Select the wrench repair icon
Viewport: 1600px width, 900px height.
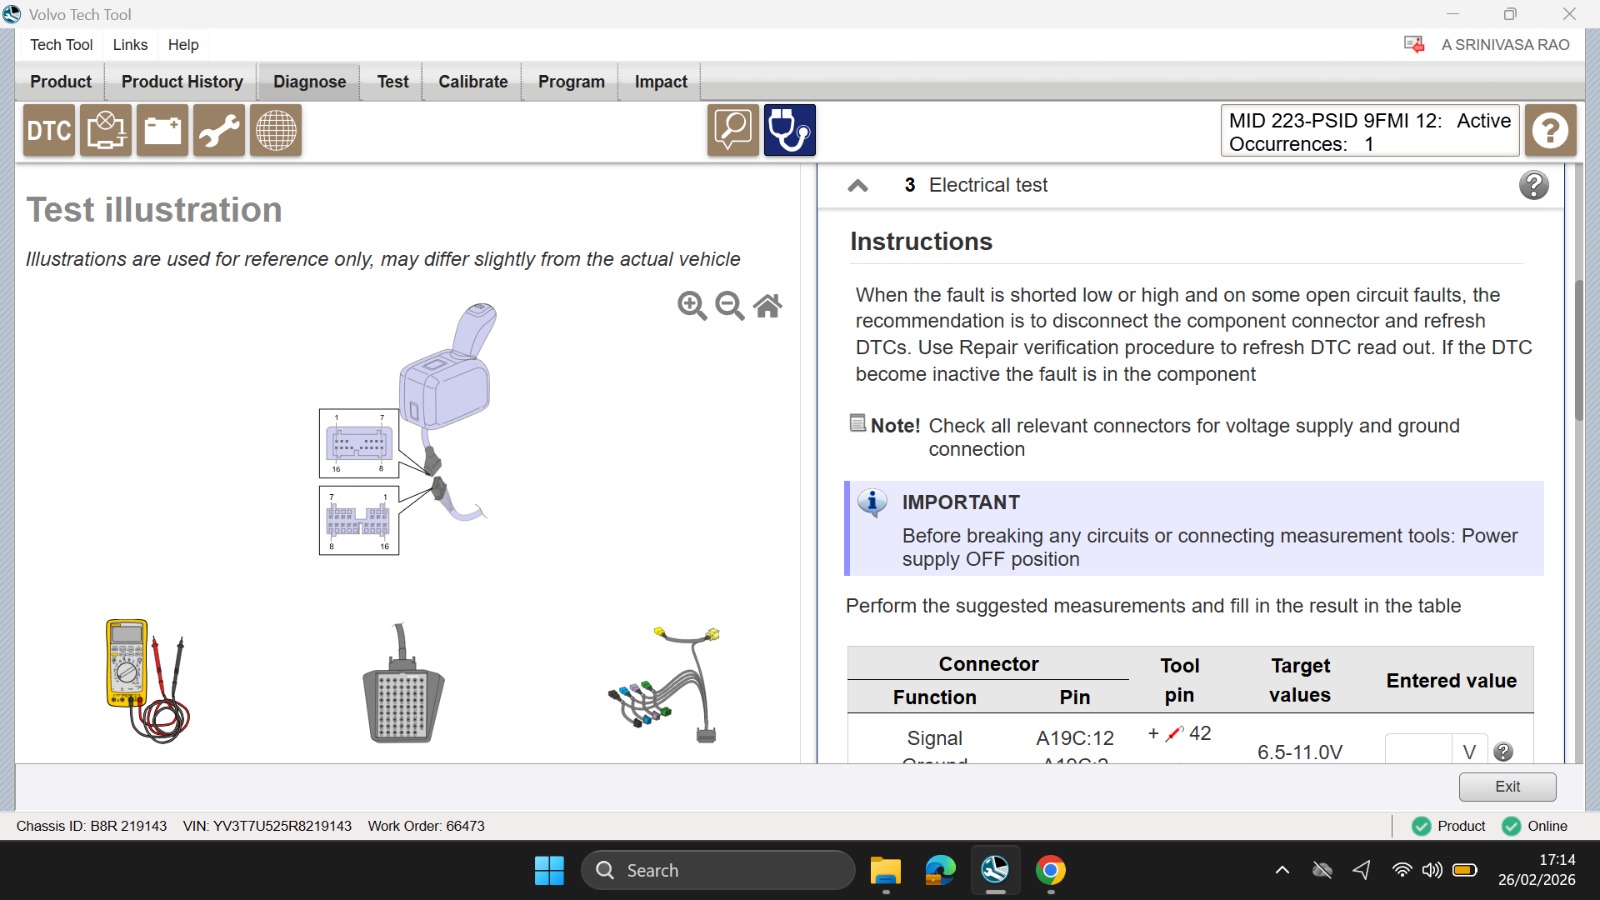click(219, 130)
